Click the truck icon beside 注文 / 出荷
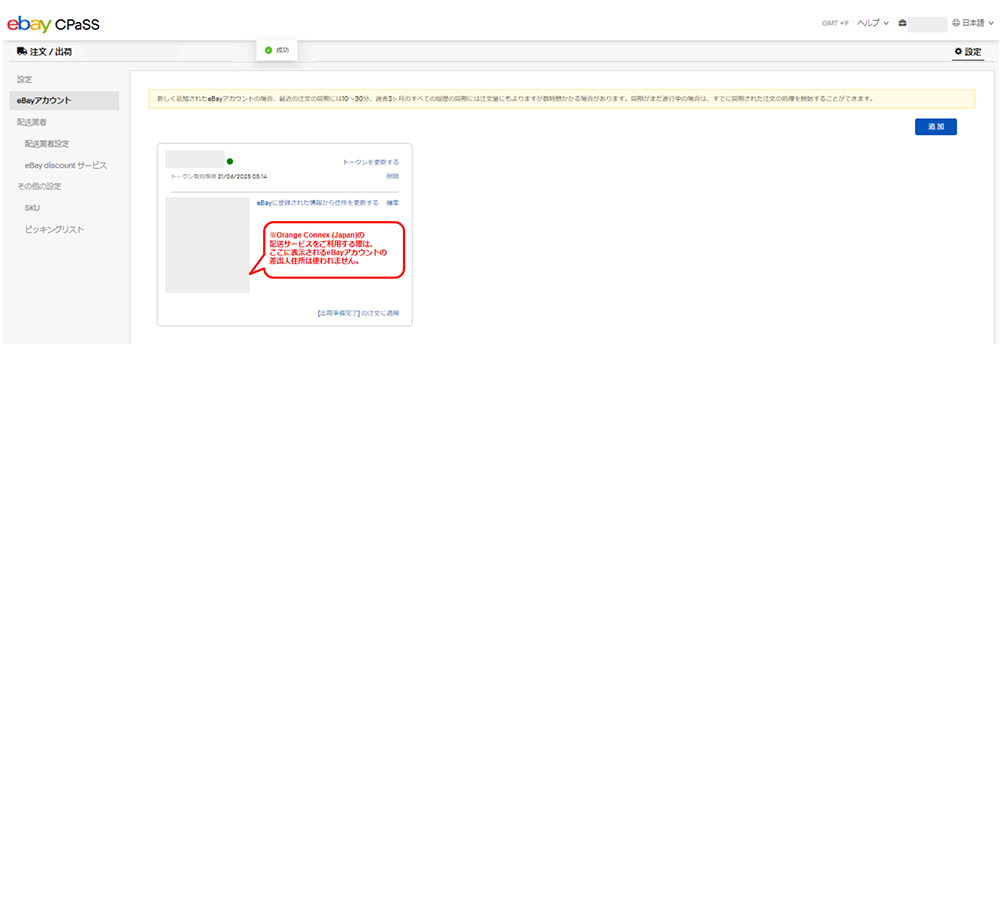Image resolution: width=1000 pixels, height=900 pixels. pyautogui.click(x=22, y=51)
